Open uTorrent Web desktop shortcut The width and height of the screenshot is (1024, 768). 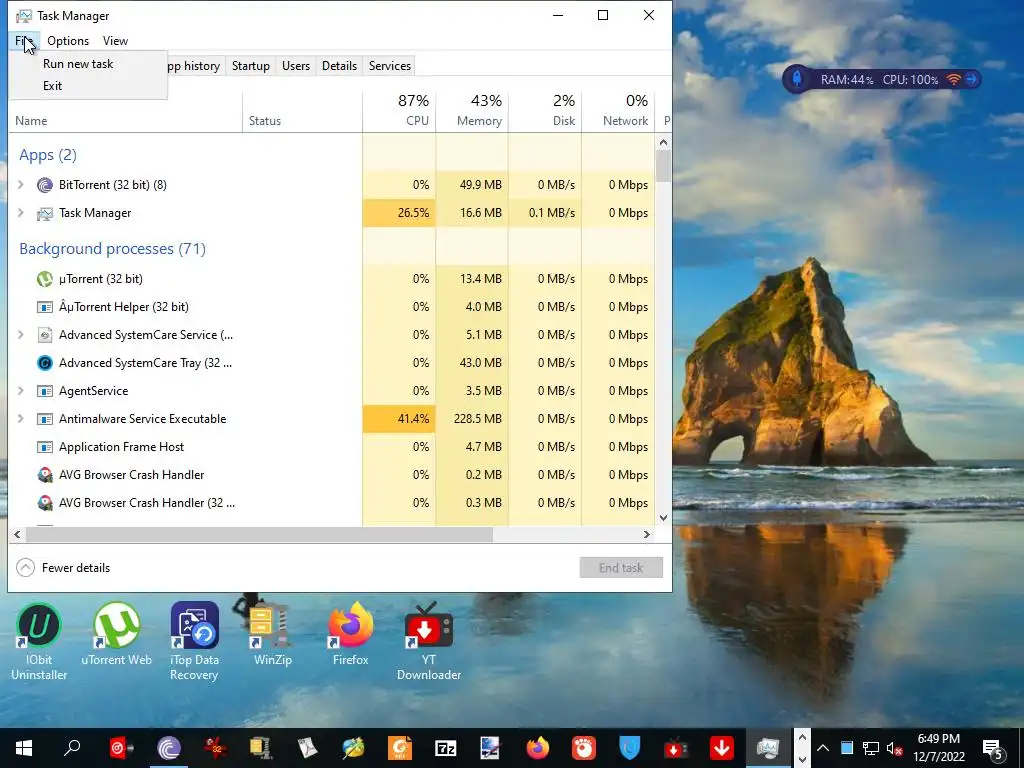coord(117,635)
